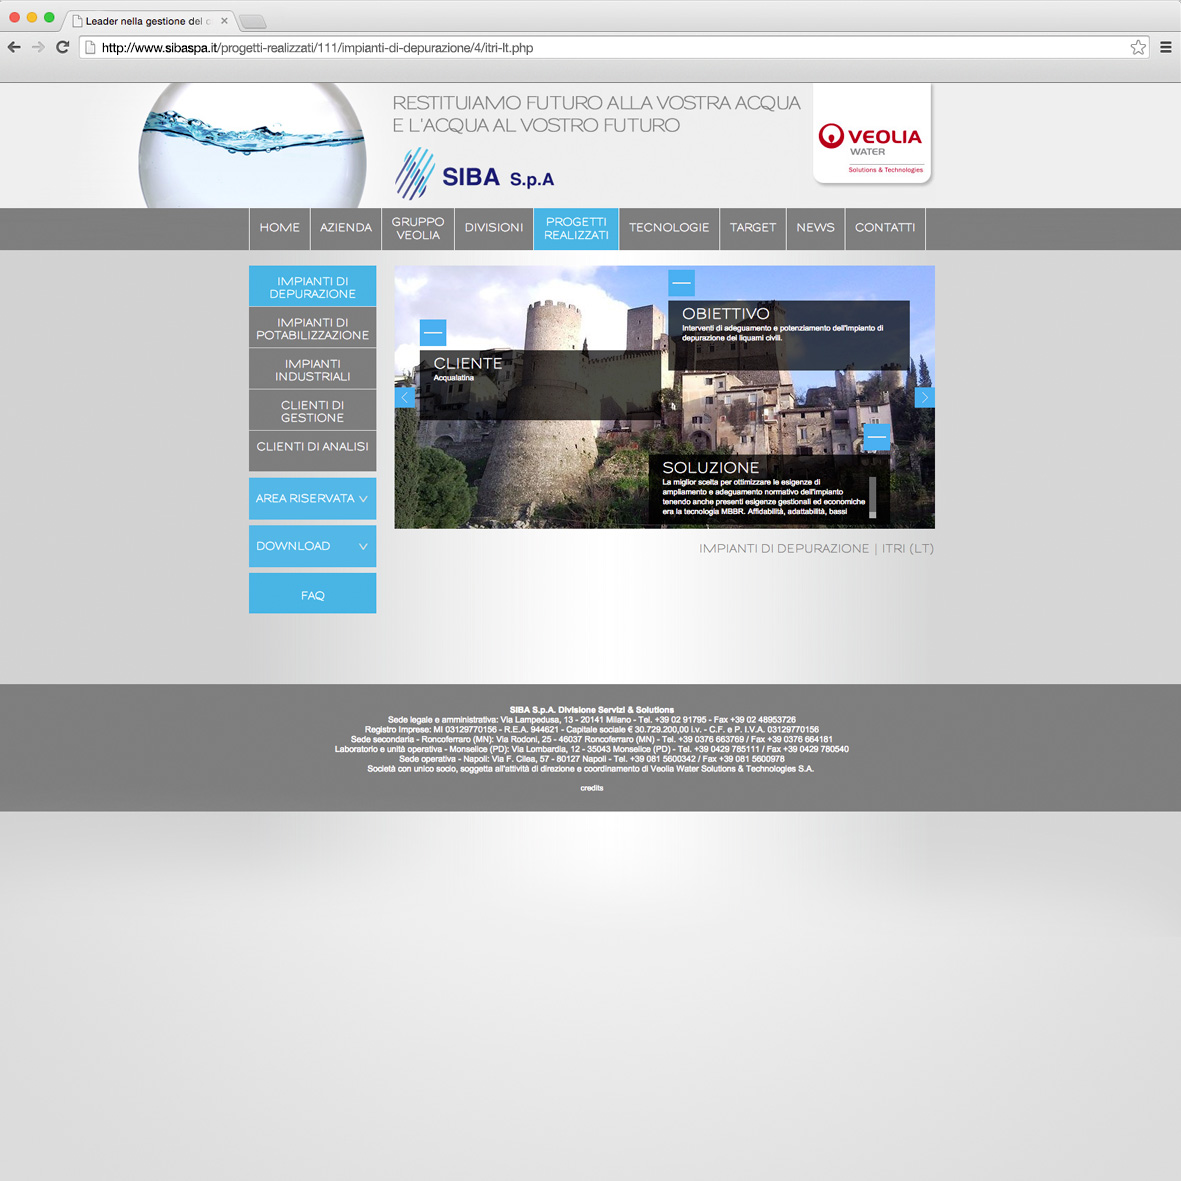The width and height of the screenshot is (1181, 1181).
Task: Click the macOS green zoom window button
Action: pos(49,17)
